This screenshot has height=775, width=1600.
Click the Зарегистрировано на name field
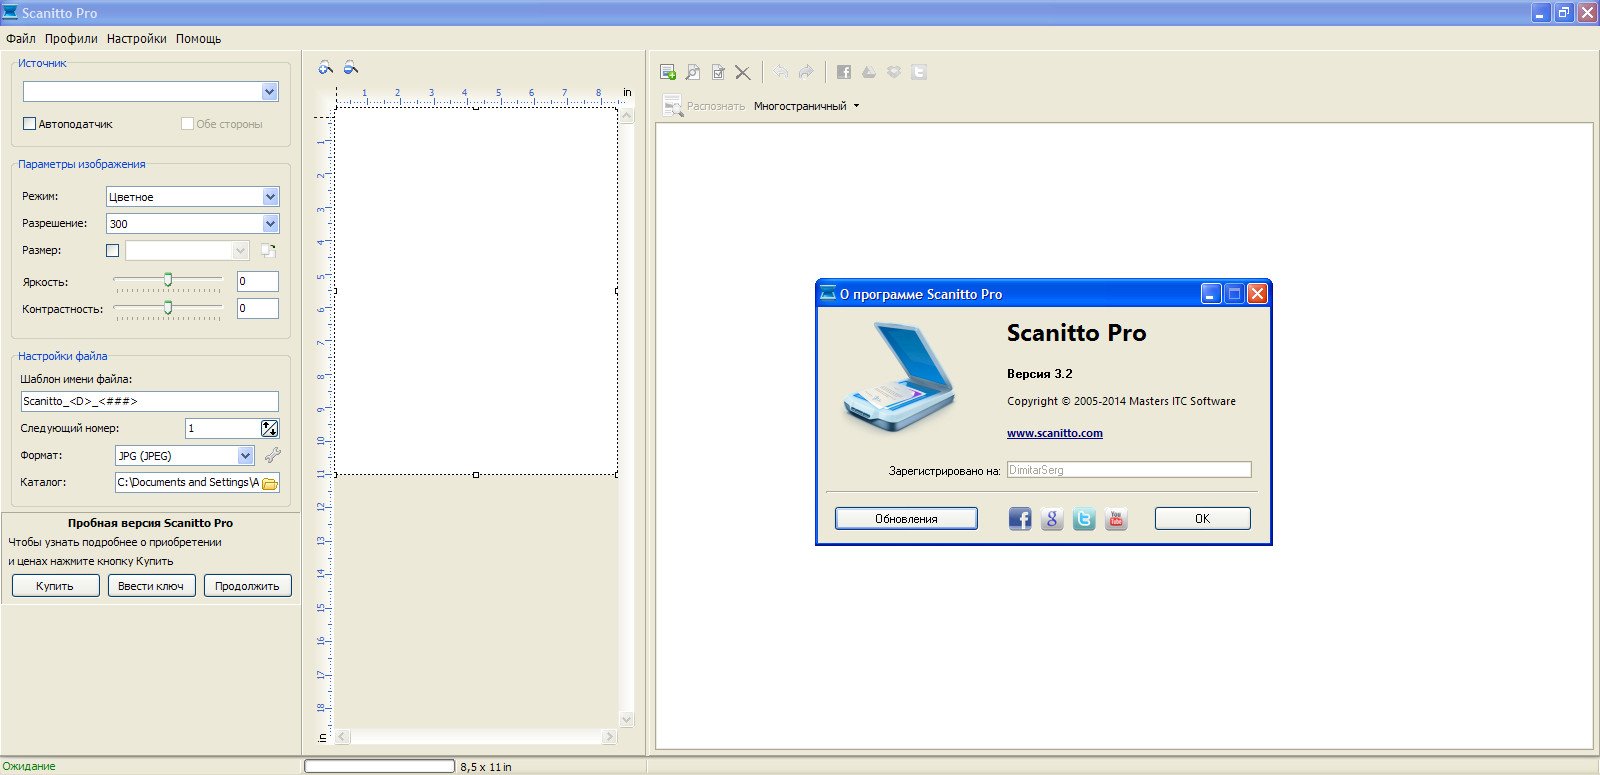click(1129, 469)
